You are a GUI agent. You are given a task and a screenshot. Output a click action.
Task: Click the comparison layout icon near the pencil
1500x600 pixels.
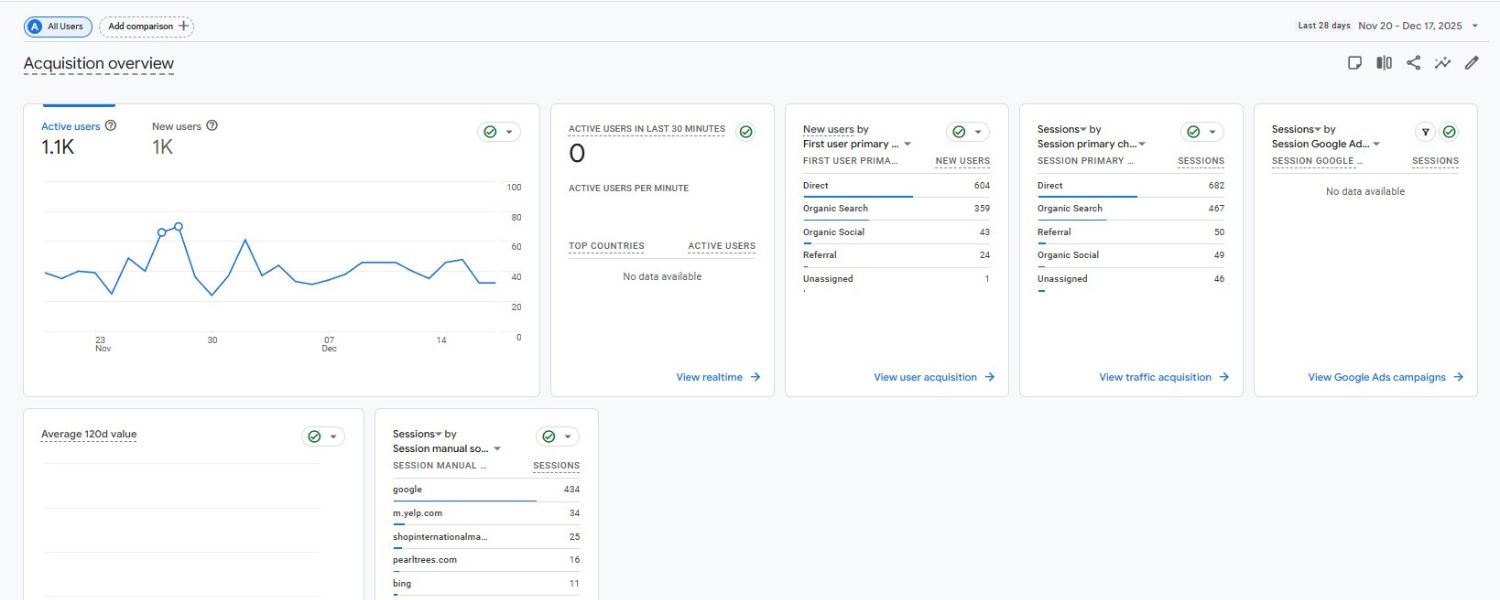1383,62
